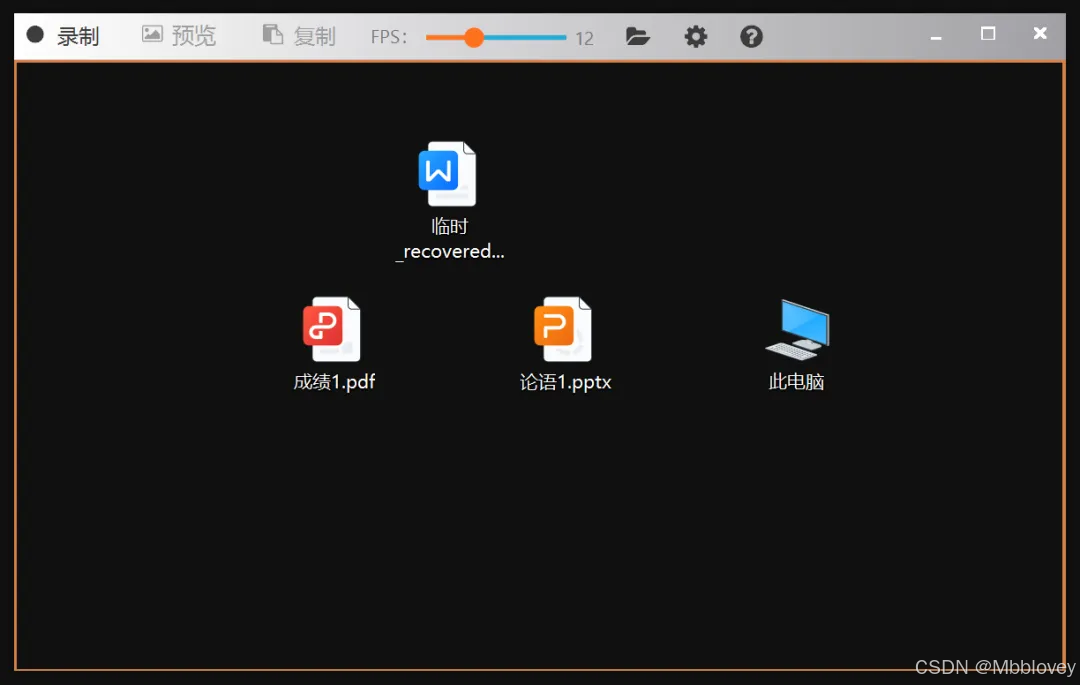Click the 成绩1.pdf file name label
This screenshot has height=685, width=1080.
(x=335, y=382)
